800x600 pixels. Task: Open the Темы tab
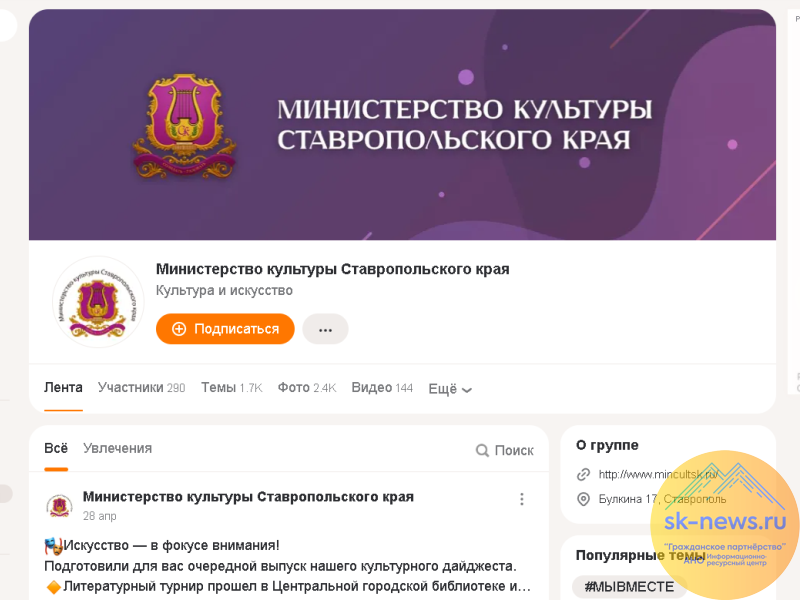[232, 388]
